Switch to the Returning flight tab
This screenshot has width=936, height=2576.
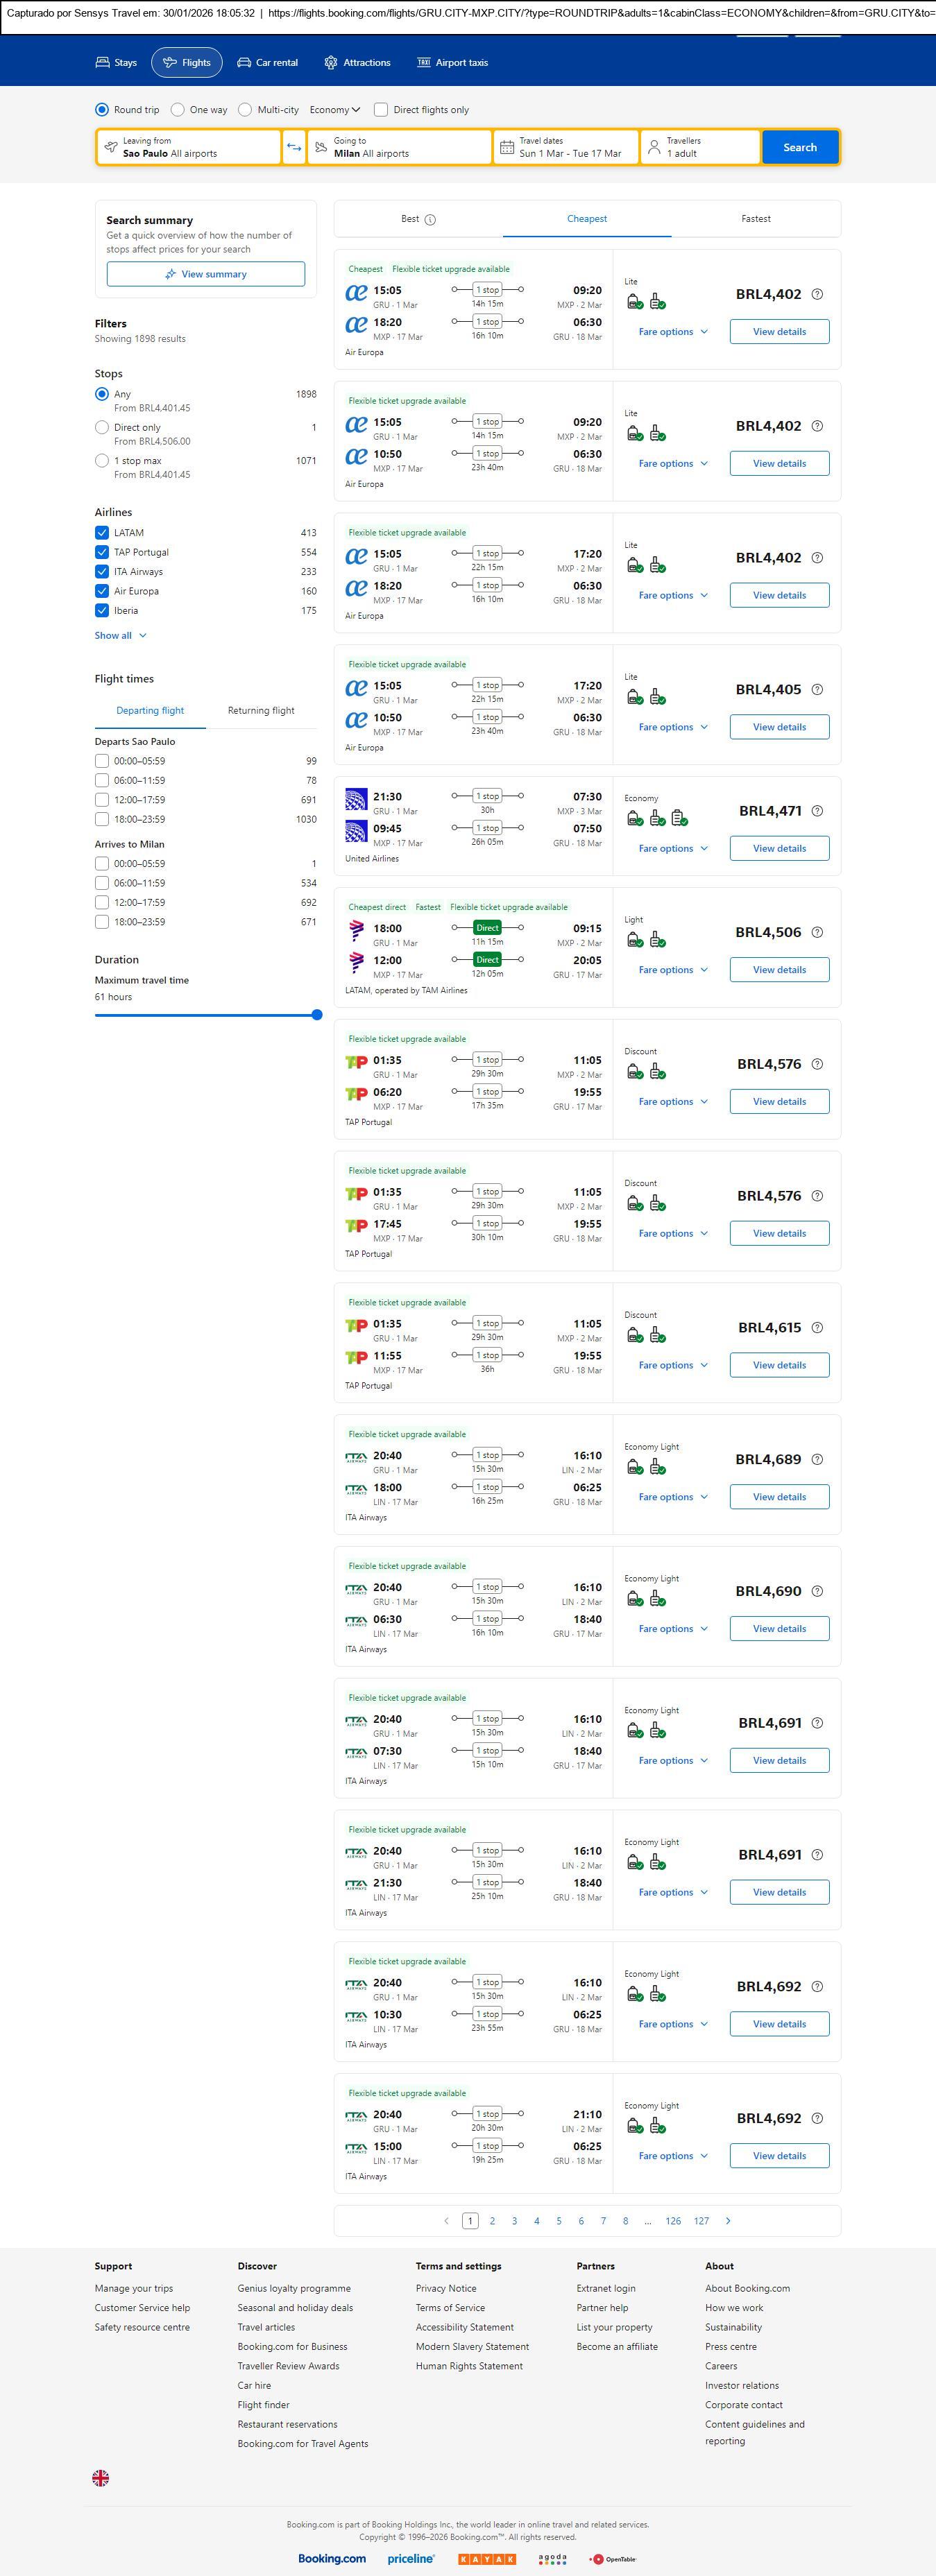(x=261, y=711)
